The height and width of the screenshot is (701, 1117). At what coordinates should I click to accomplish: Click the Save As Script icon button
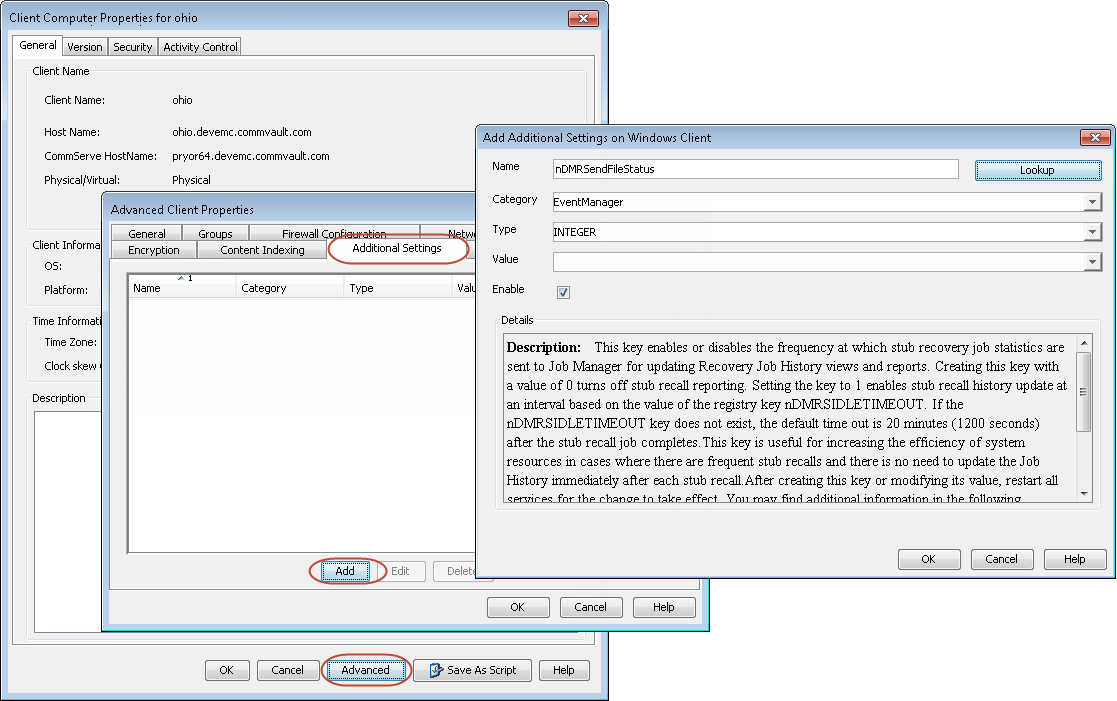click(472, 670)
